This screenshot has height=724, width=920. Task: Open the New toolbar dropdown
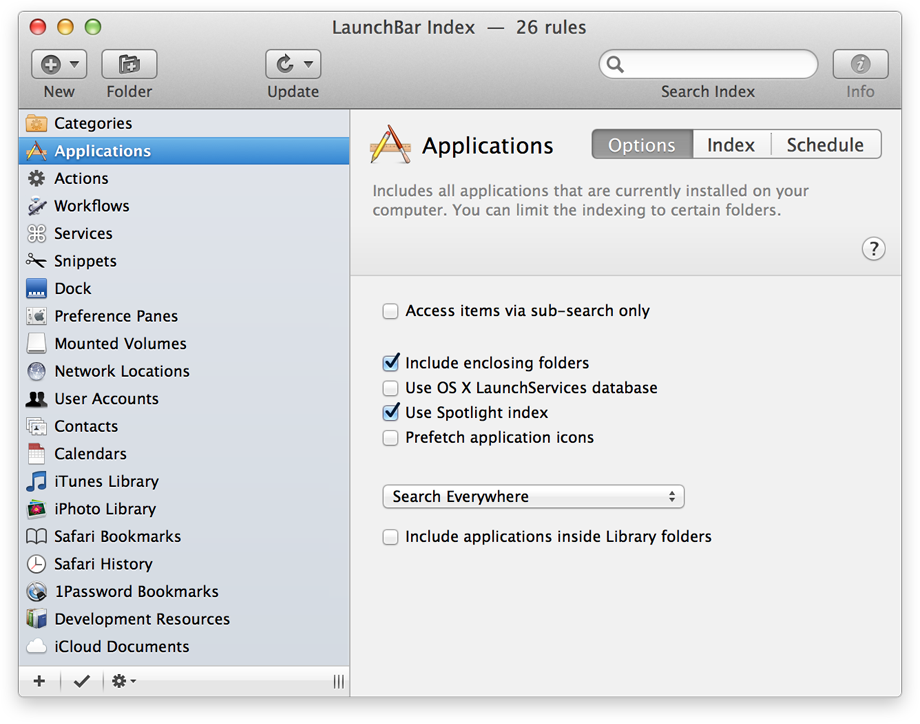59,64
